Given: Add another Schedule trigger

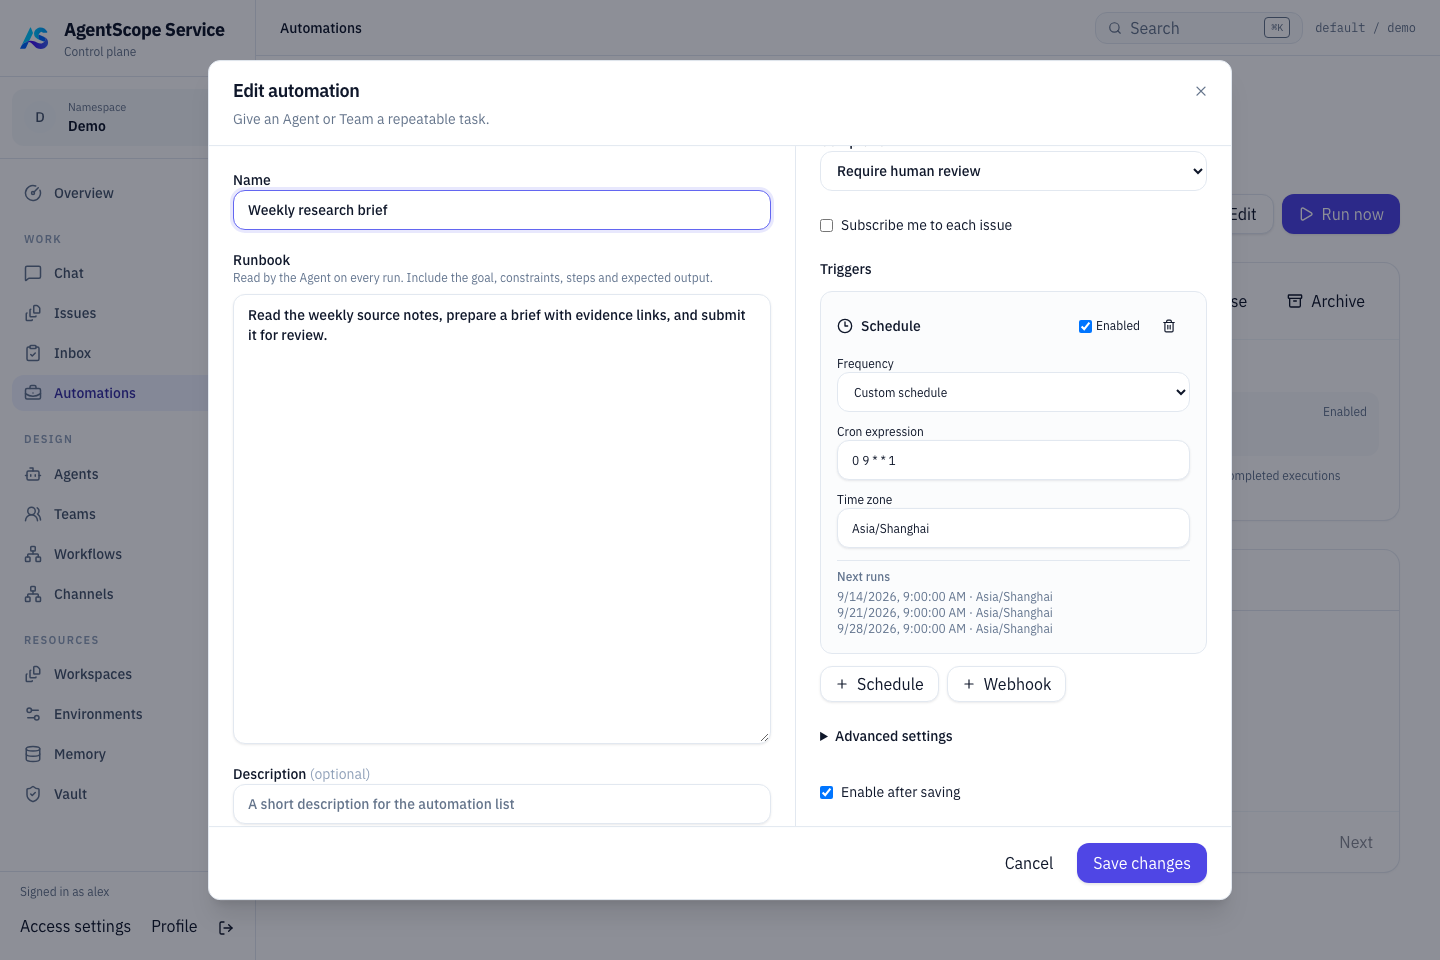Looking at the screenshot, I should [879, 684].
